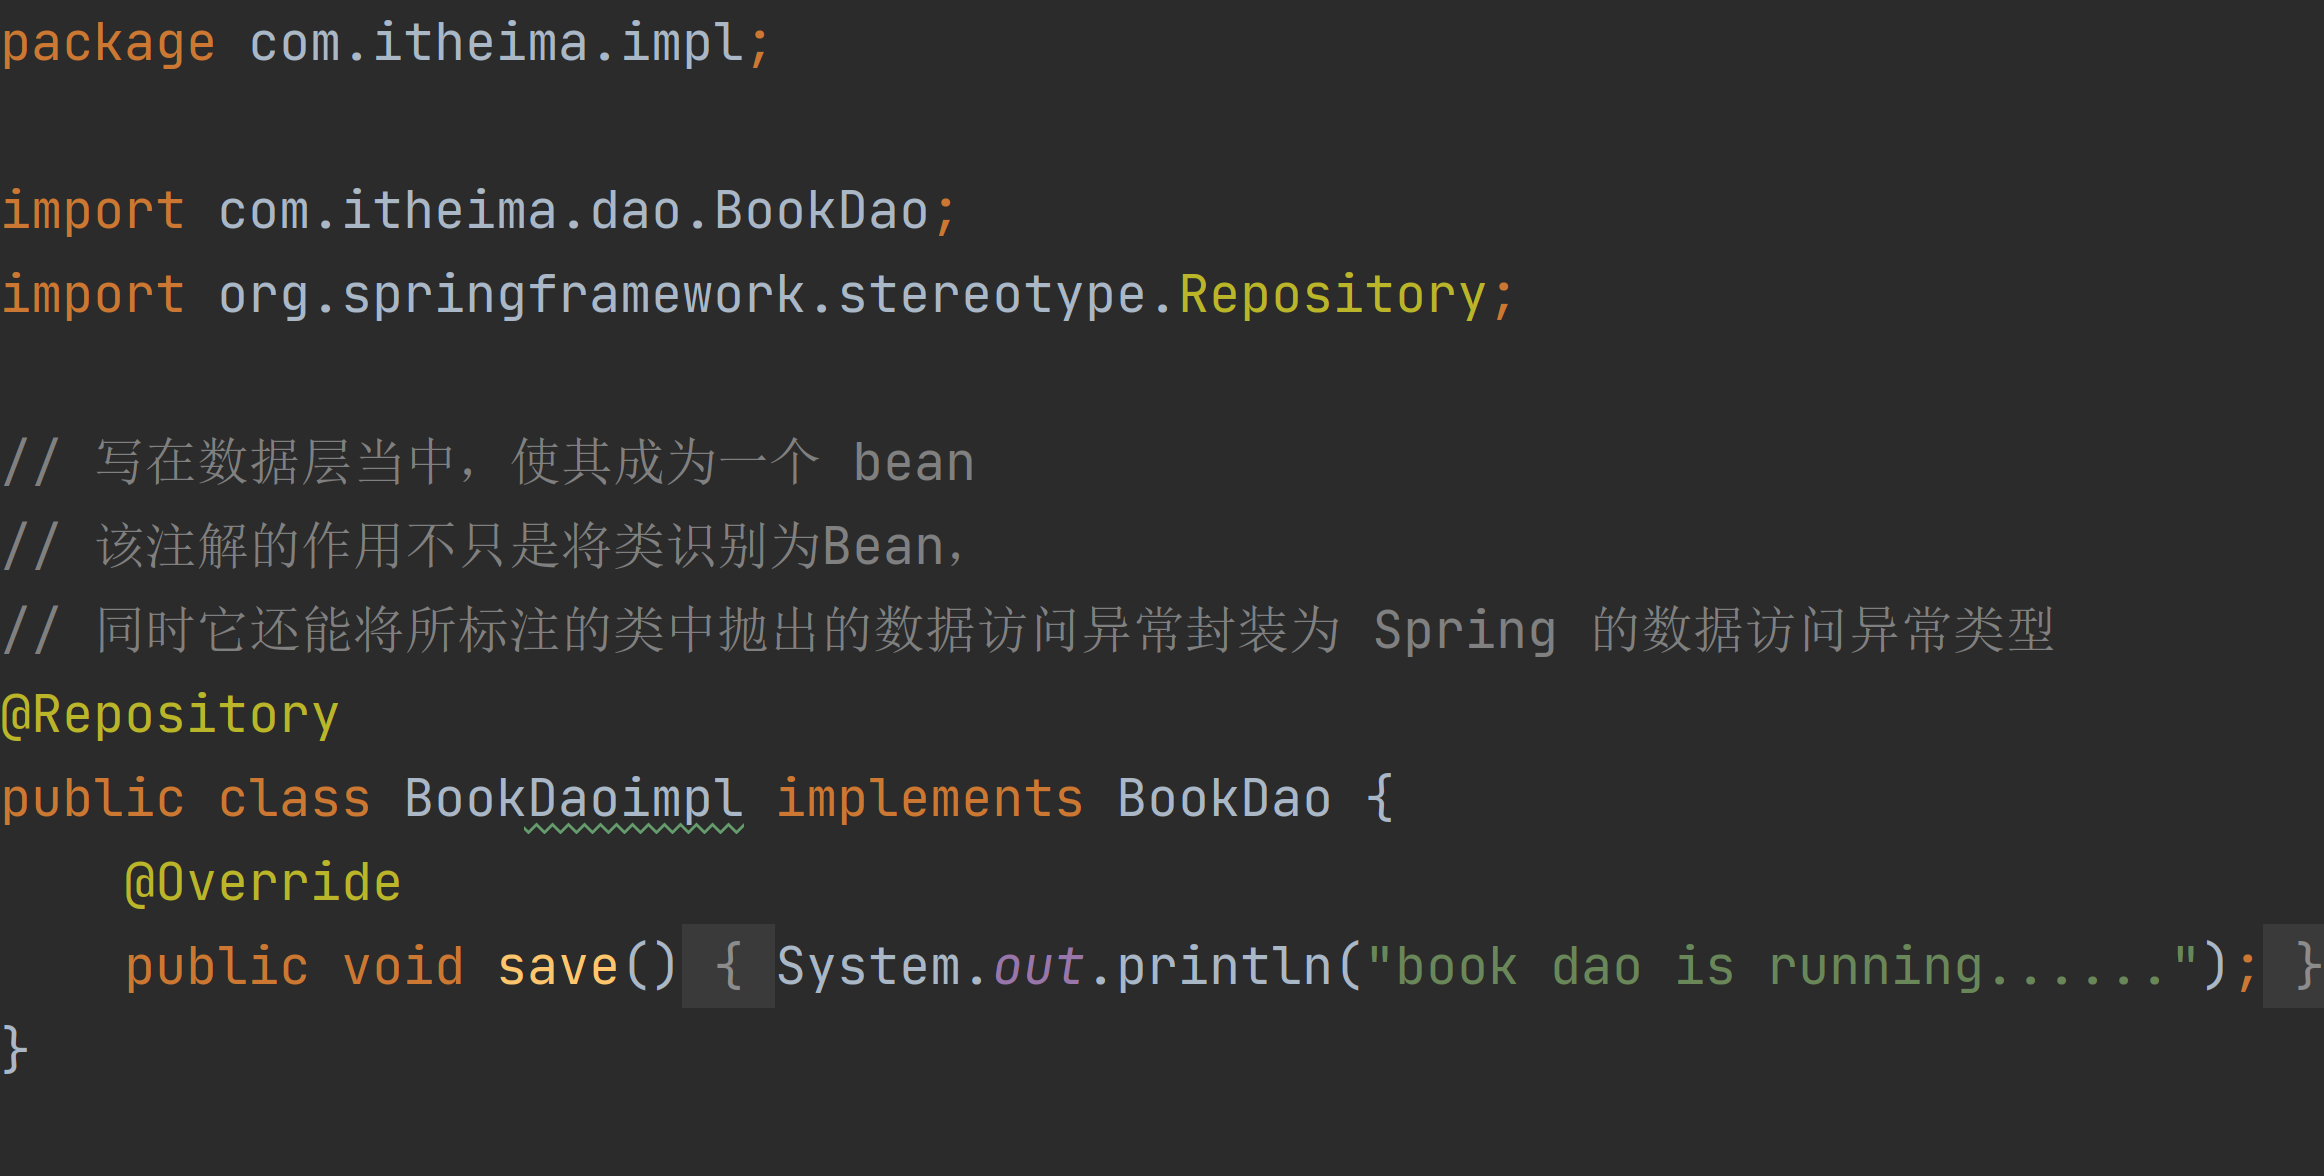The width and height of the screenshot is (2324, 1176).
Task: Click the @Repository annotation above the class
Action: (x=170, y=715)
